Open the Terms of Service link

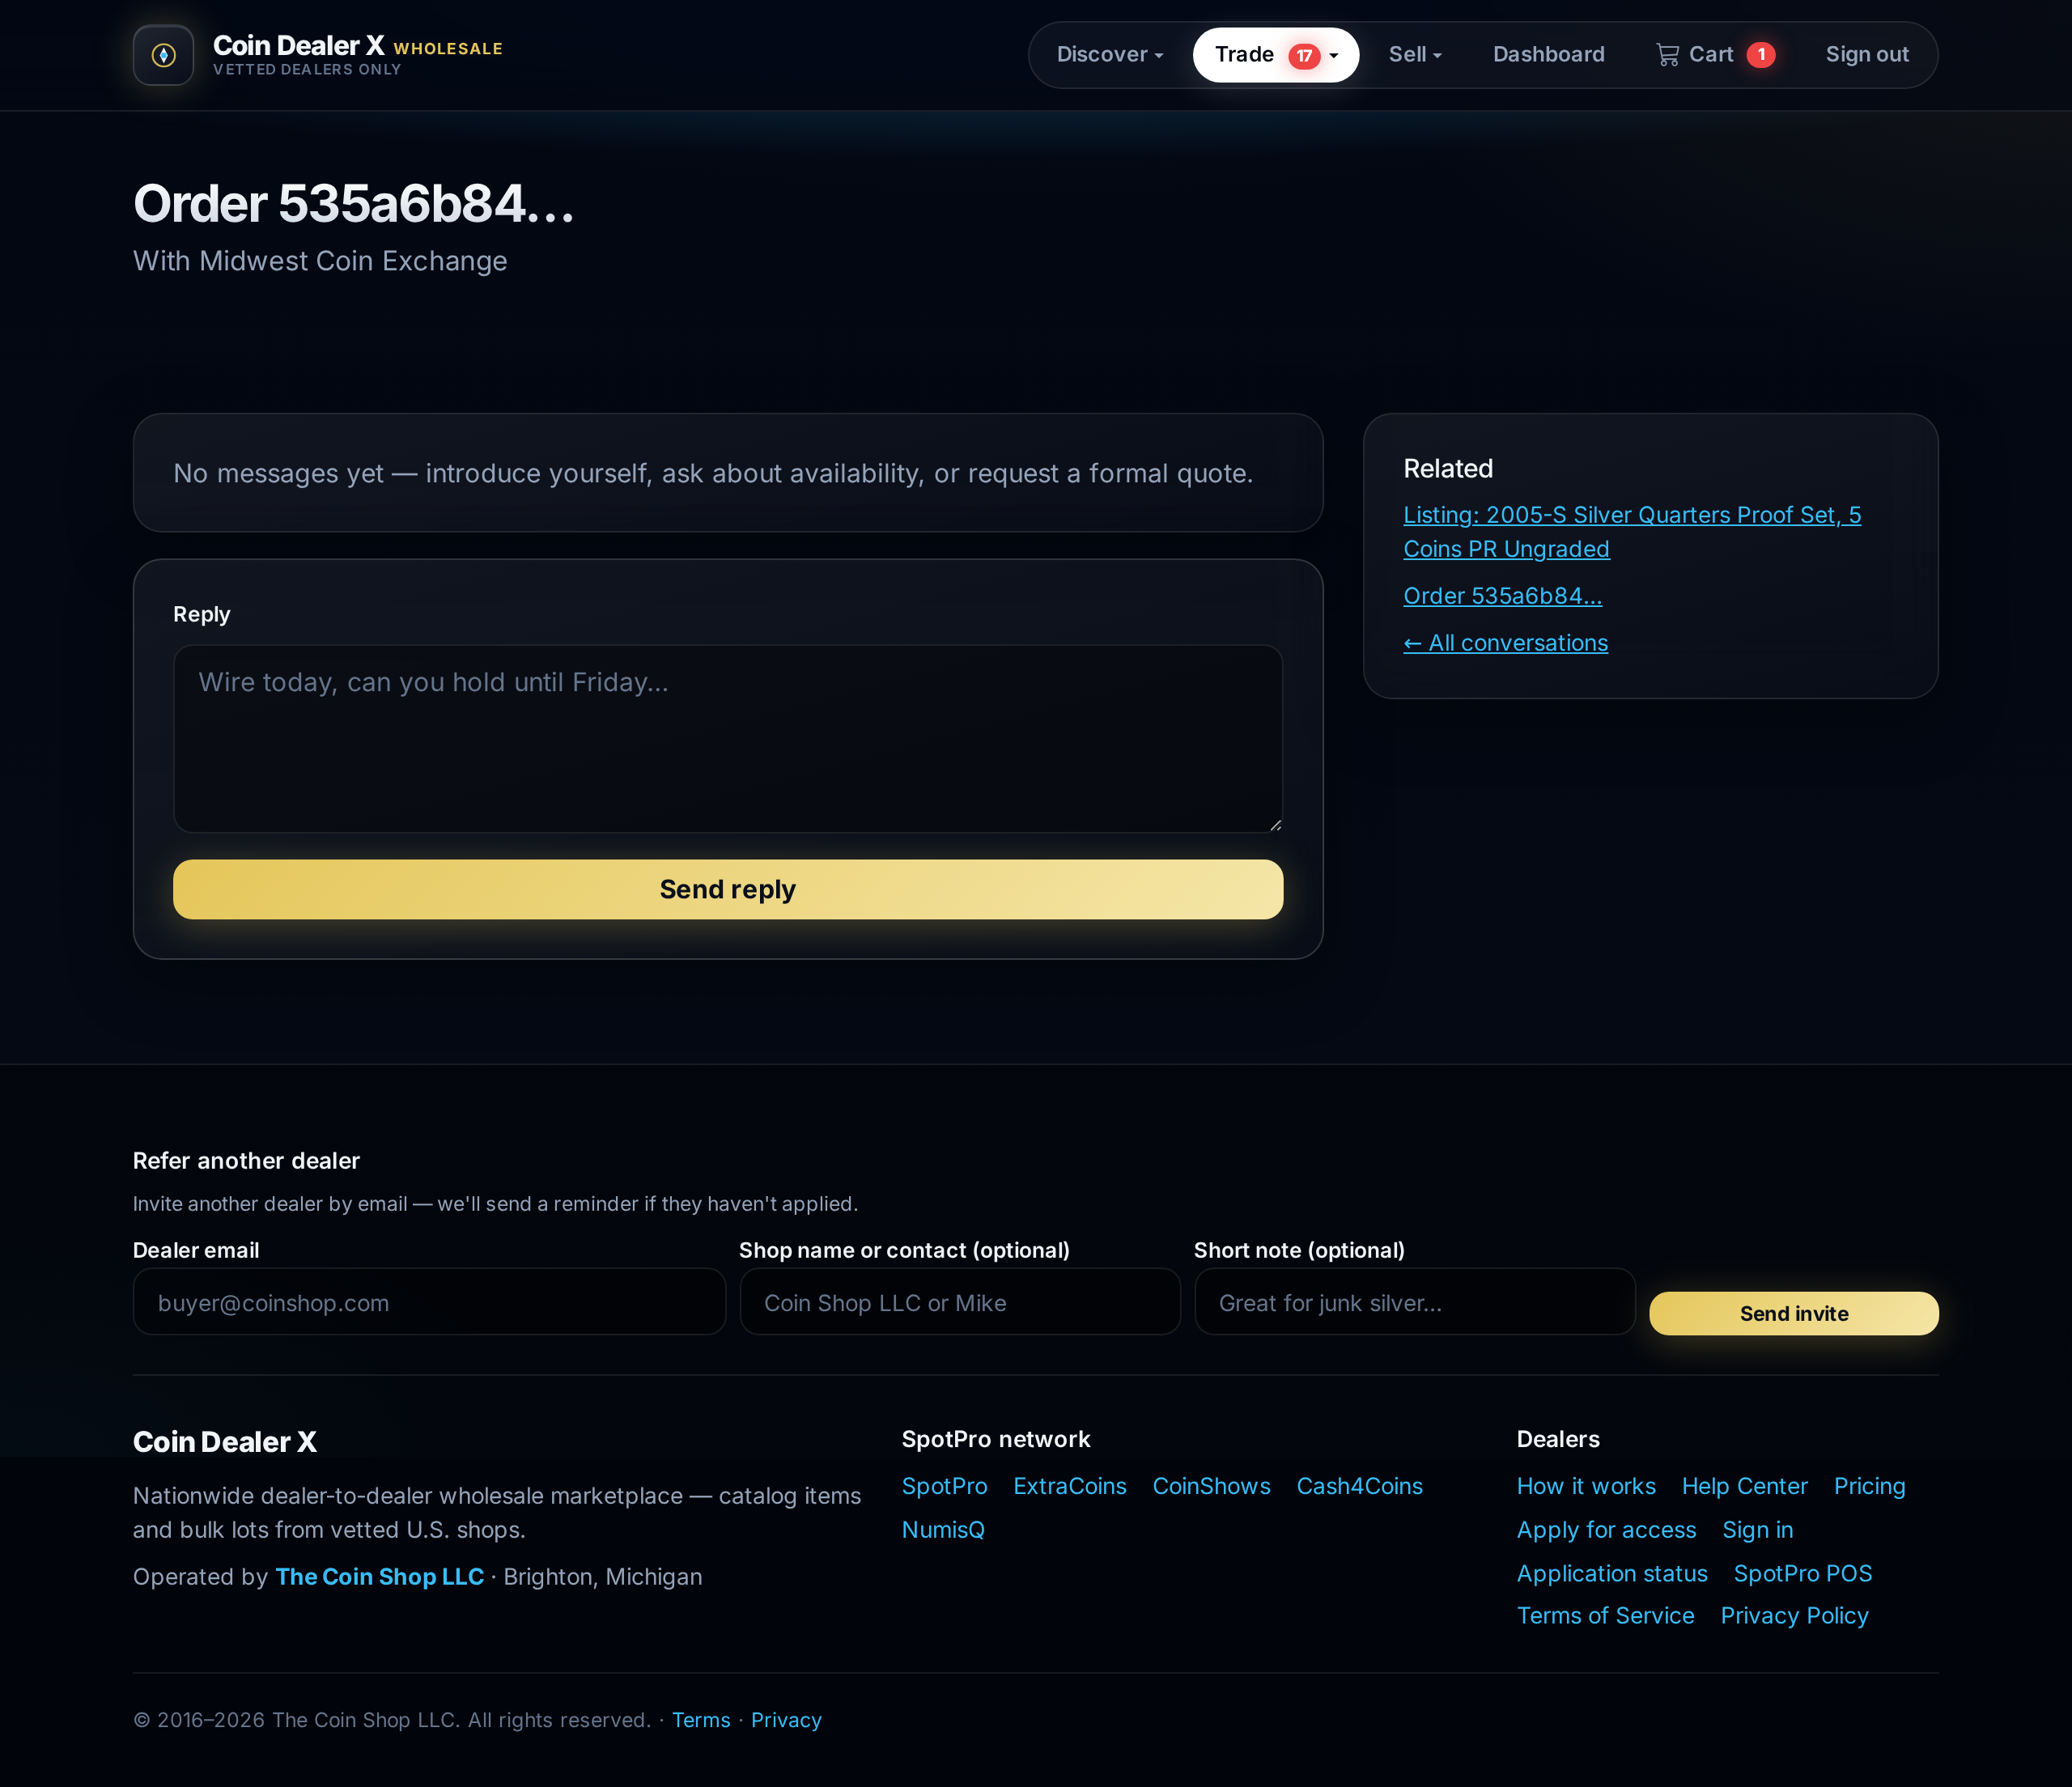point(1605,1616)
